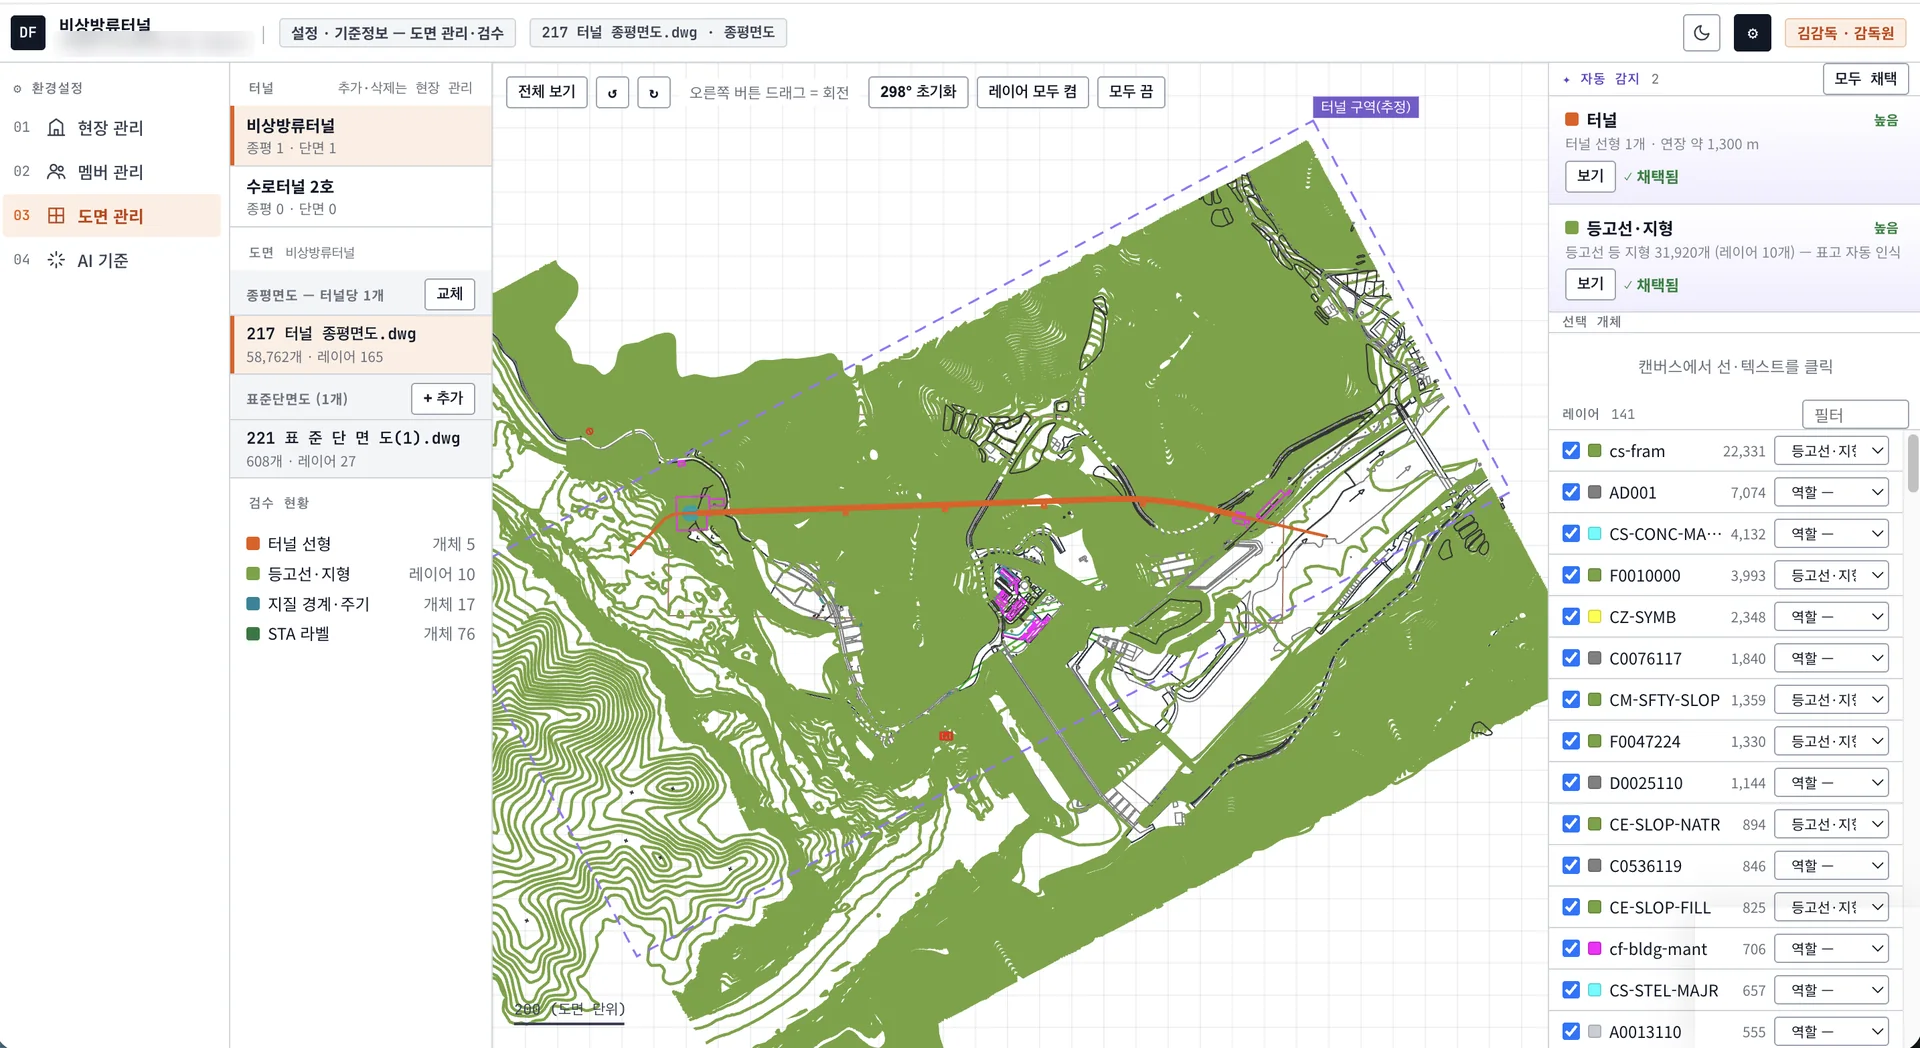Open 217 터널 종평면도.dwg file entry
The image size is (1920, 1048).
[x=361, y=344]
